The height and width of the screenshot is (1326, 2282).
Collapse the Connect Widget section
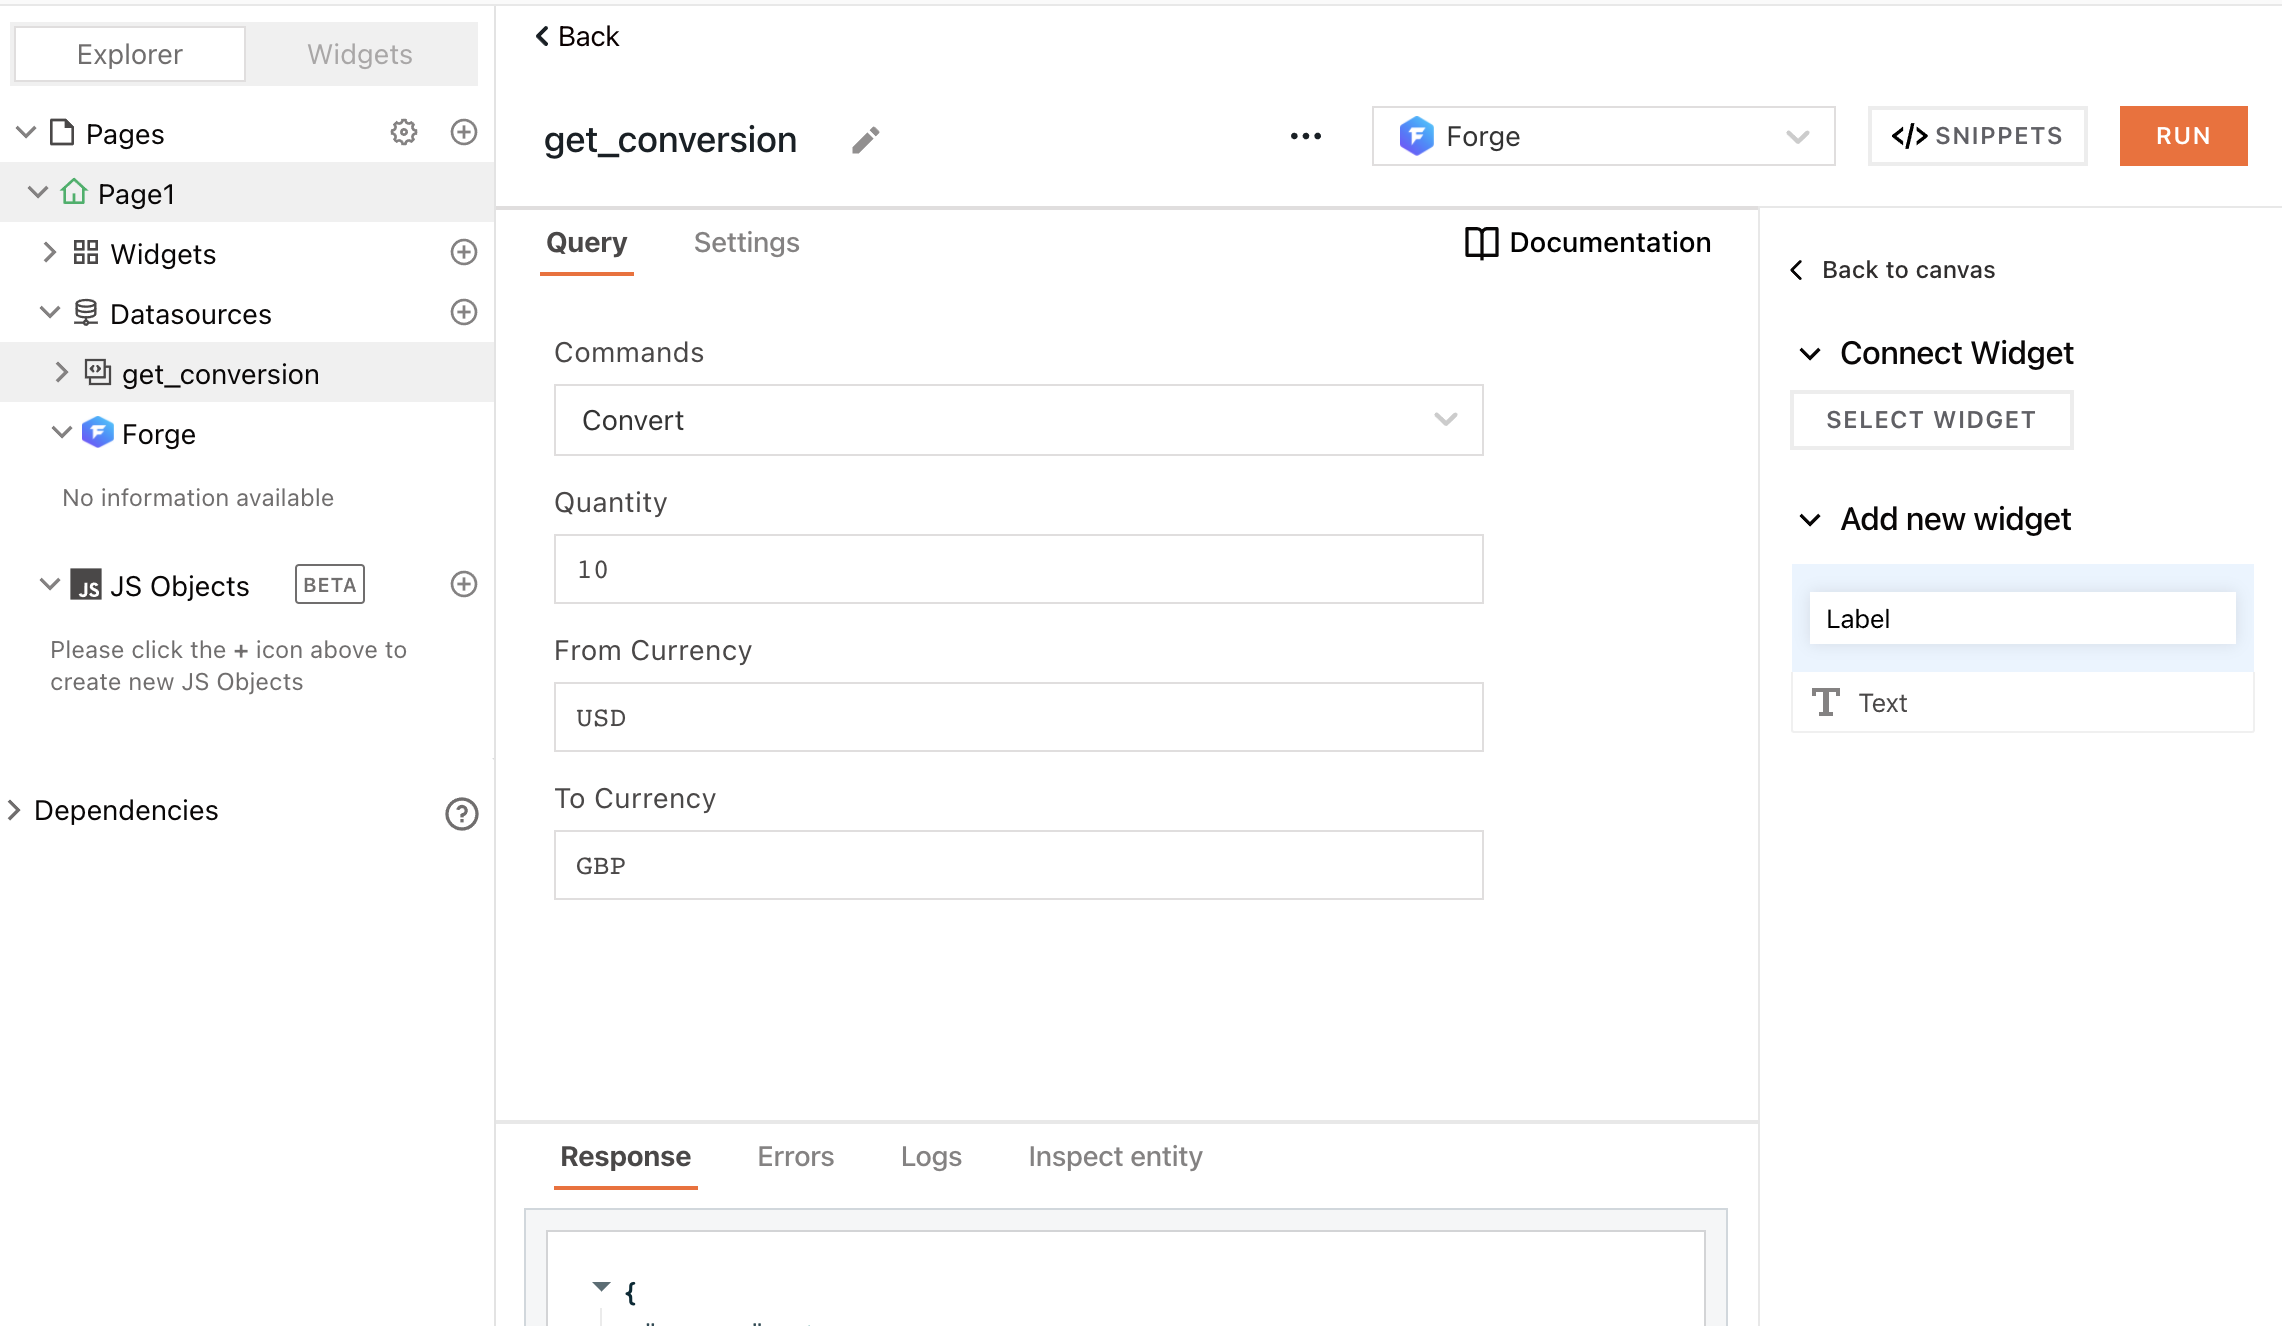point(1809,354)
